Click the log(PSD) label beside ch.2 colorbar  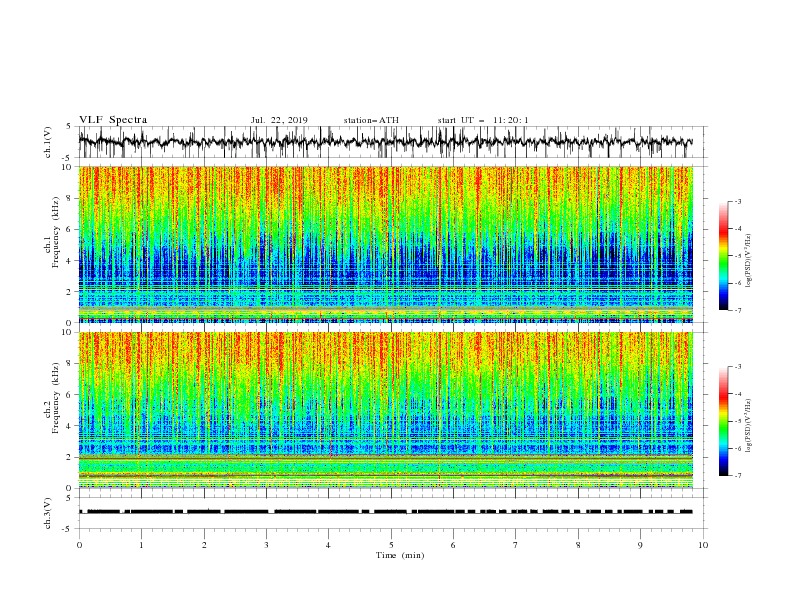point(749,425)
